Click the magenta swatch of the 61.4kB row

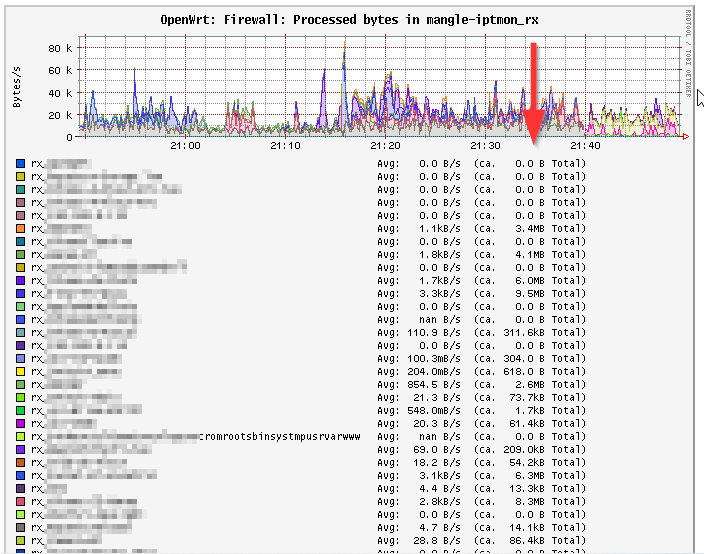pos(20,424)
